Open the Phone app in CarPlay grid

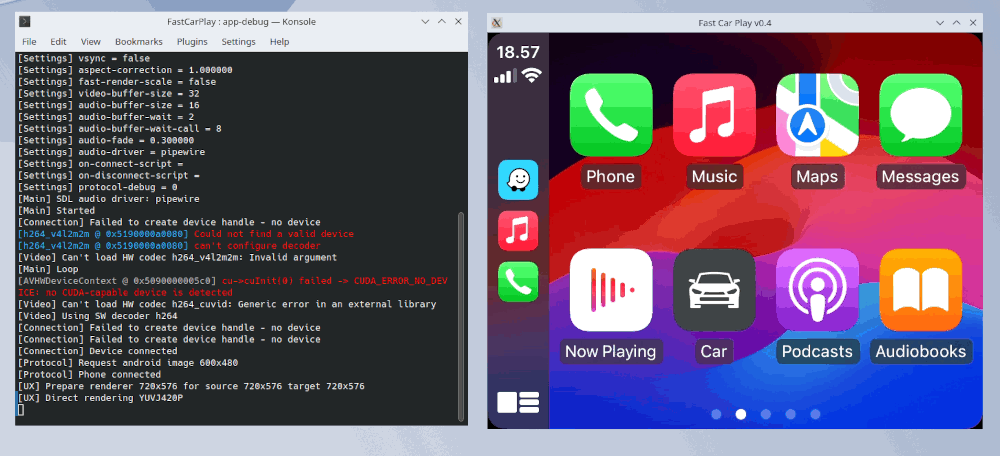(x=611, y=115)
